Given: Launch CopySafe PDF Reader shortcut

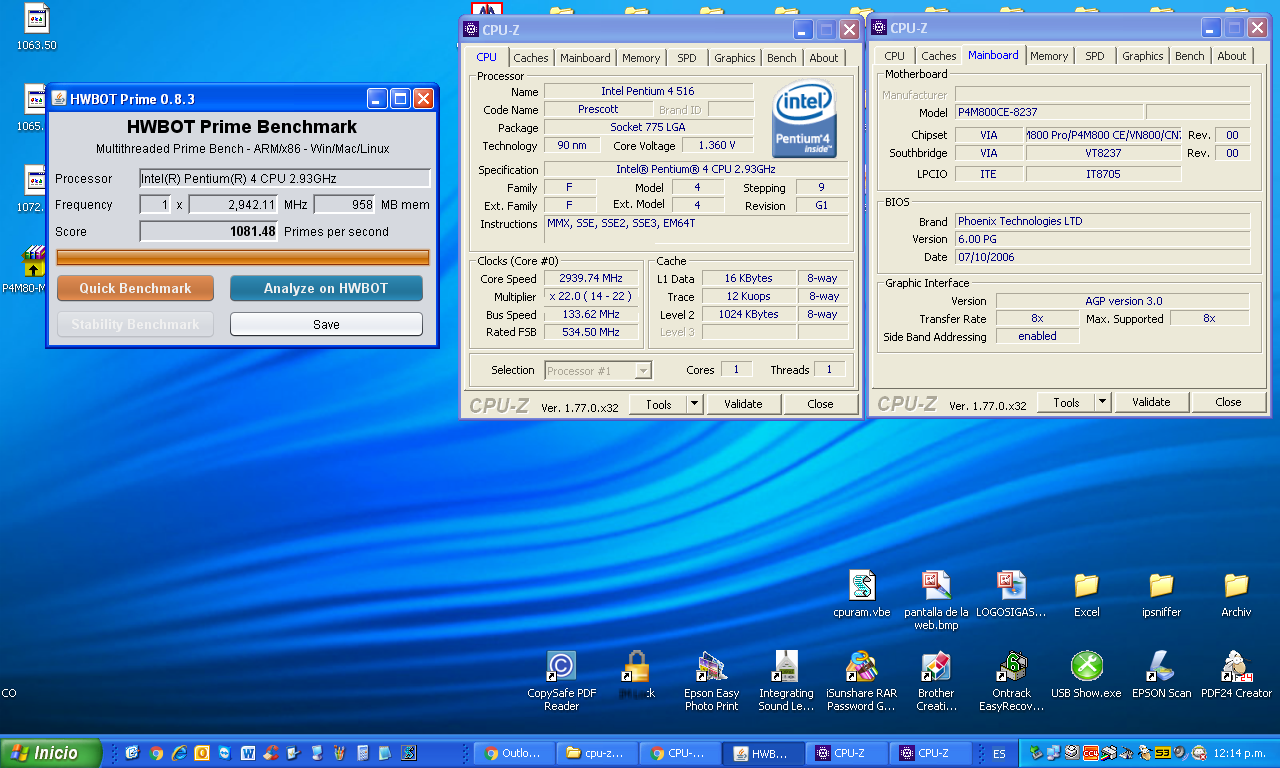Looking at the screenshot, I should click(561, 681).
